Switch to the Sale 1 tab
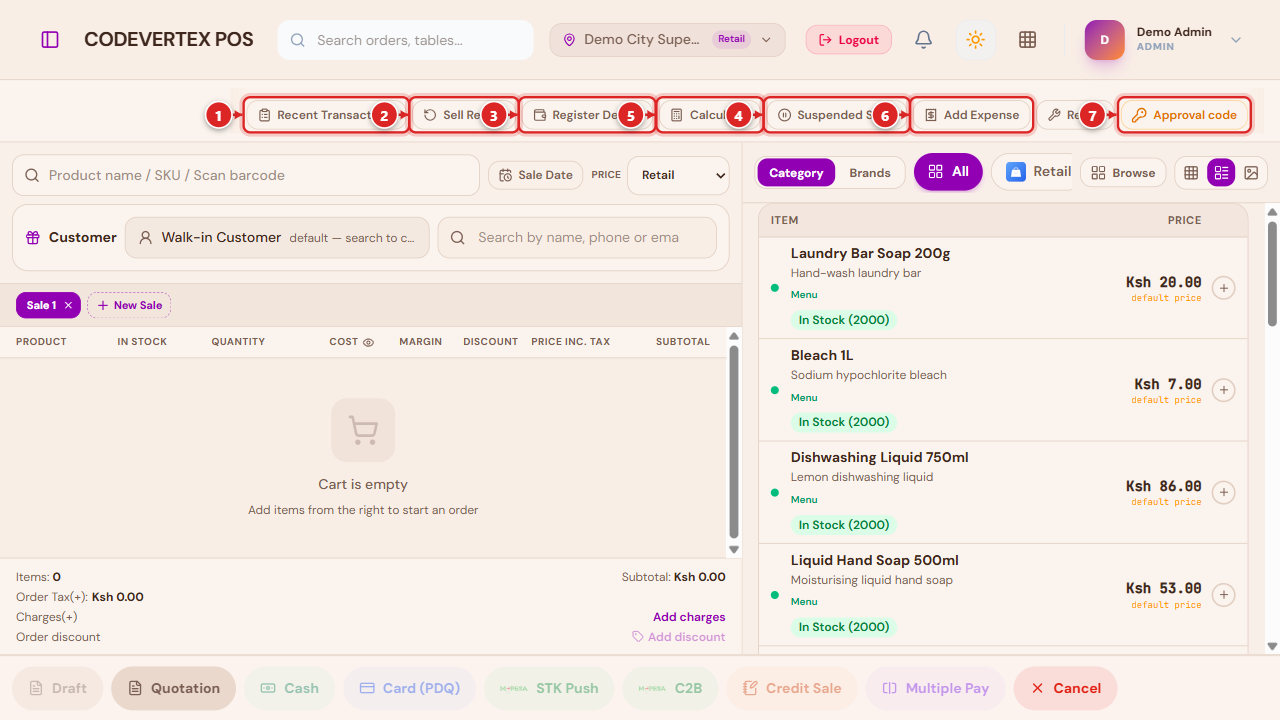 pyautogui.click(x=41, y=305)
